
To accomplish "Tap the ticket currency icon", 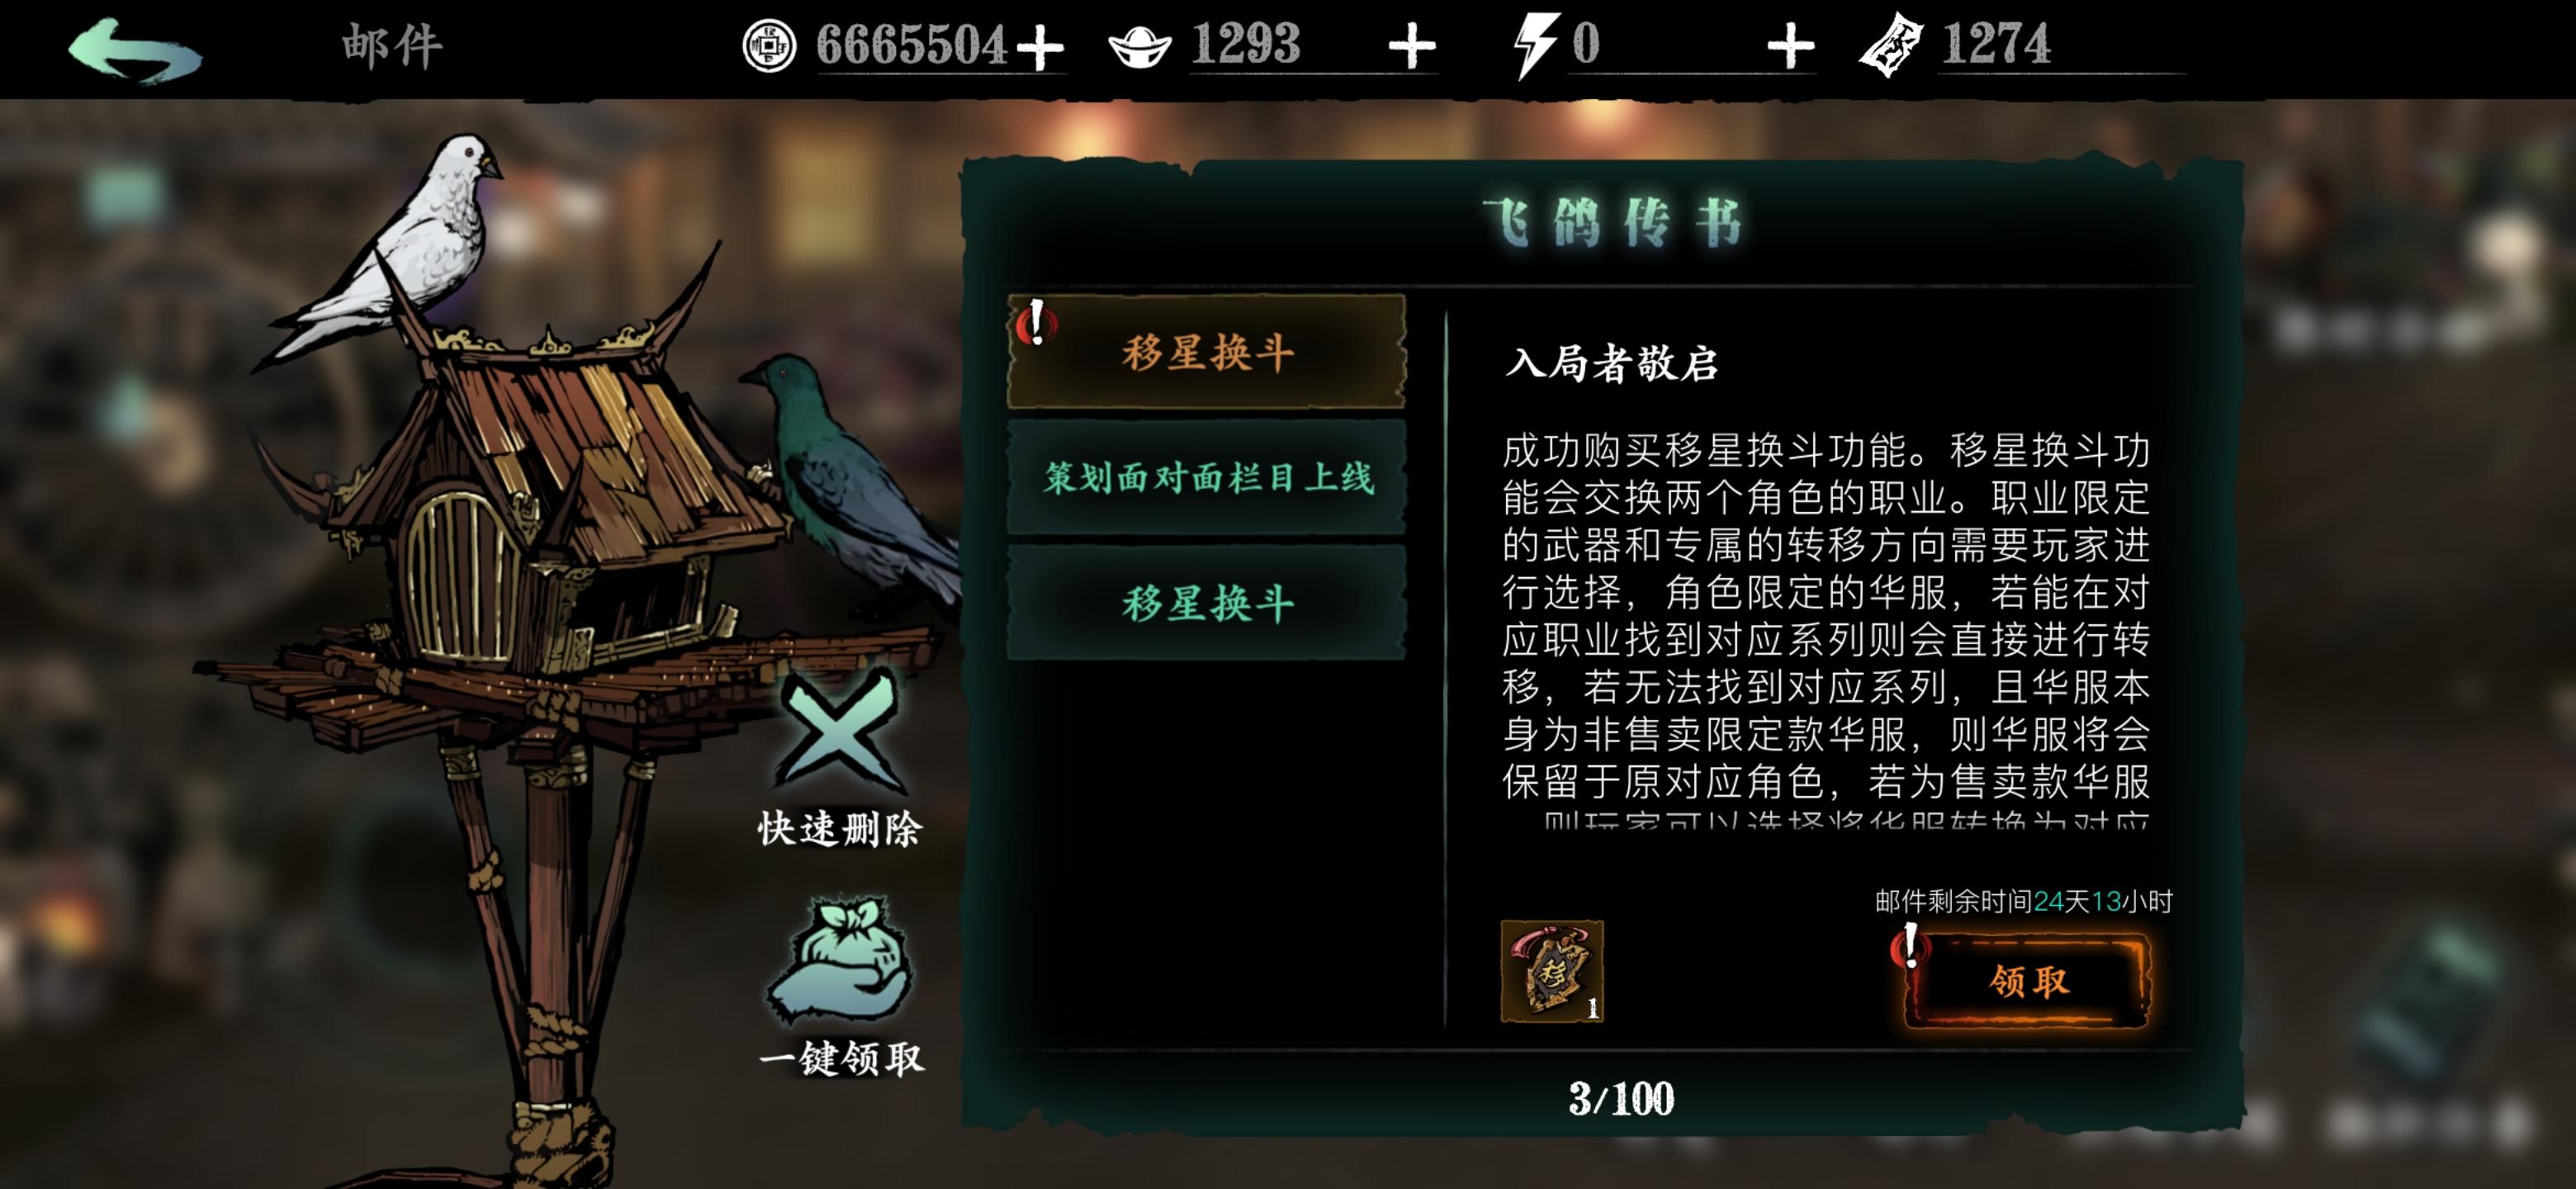I will 1892,46.
